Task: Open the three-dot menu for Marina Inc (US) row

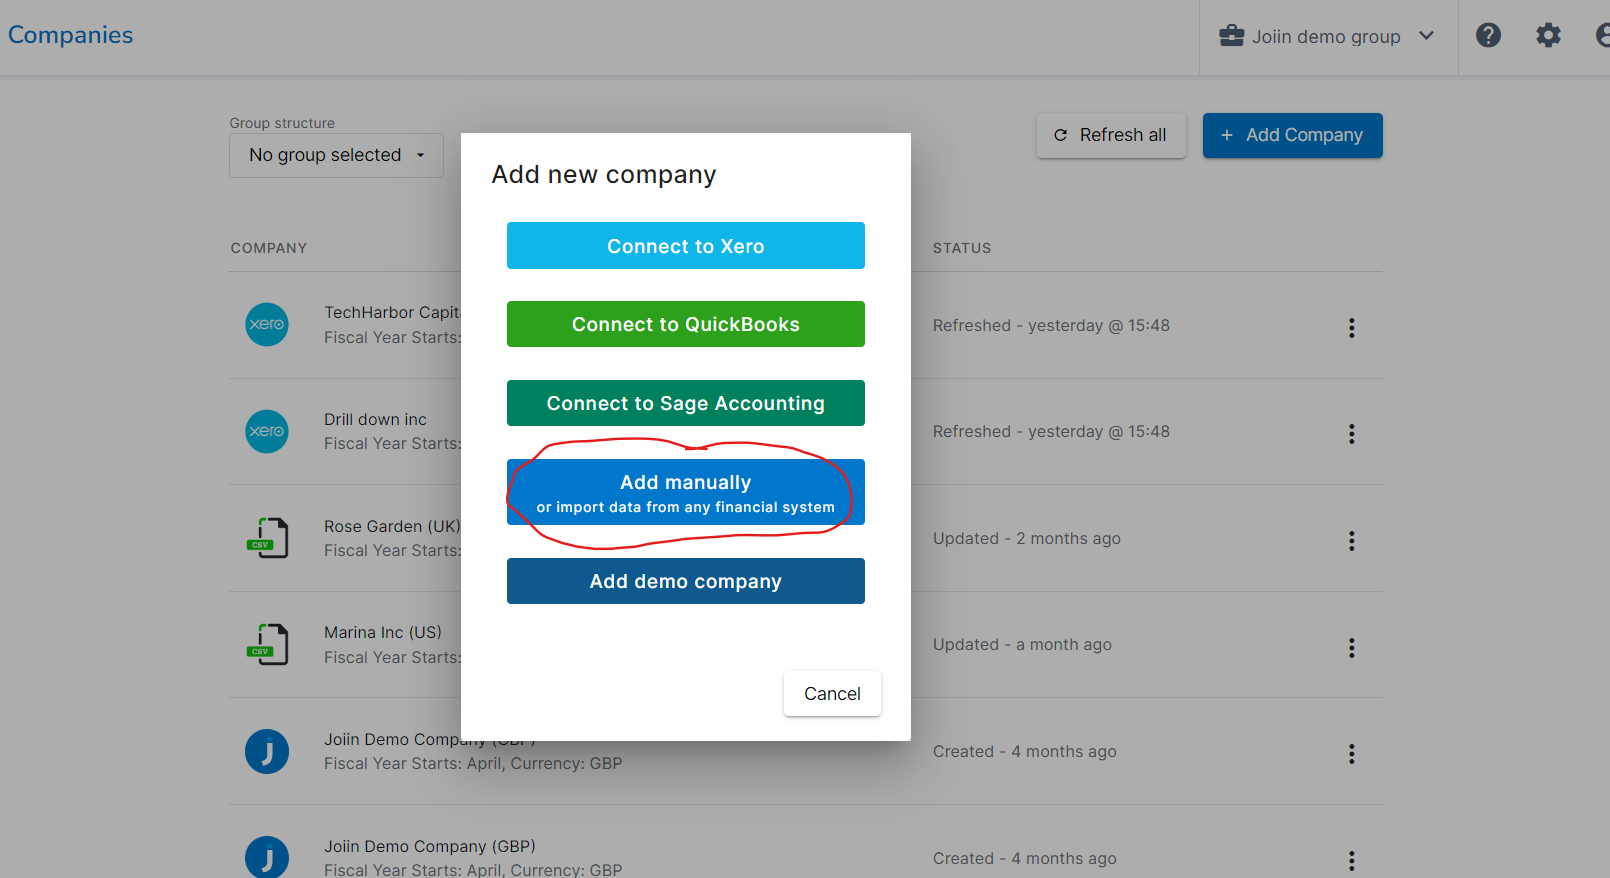Action: point(1351,648)
